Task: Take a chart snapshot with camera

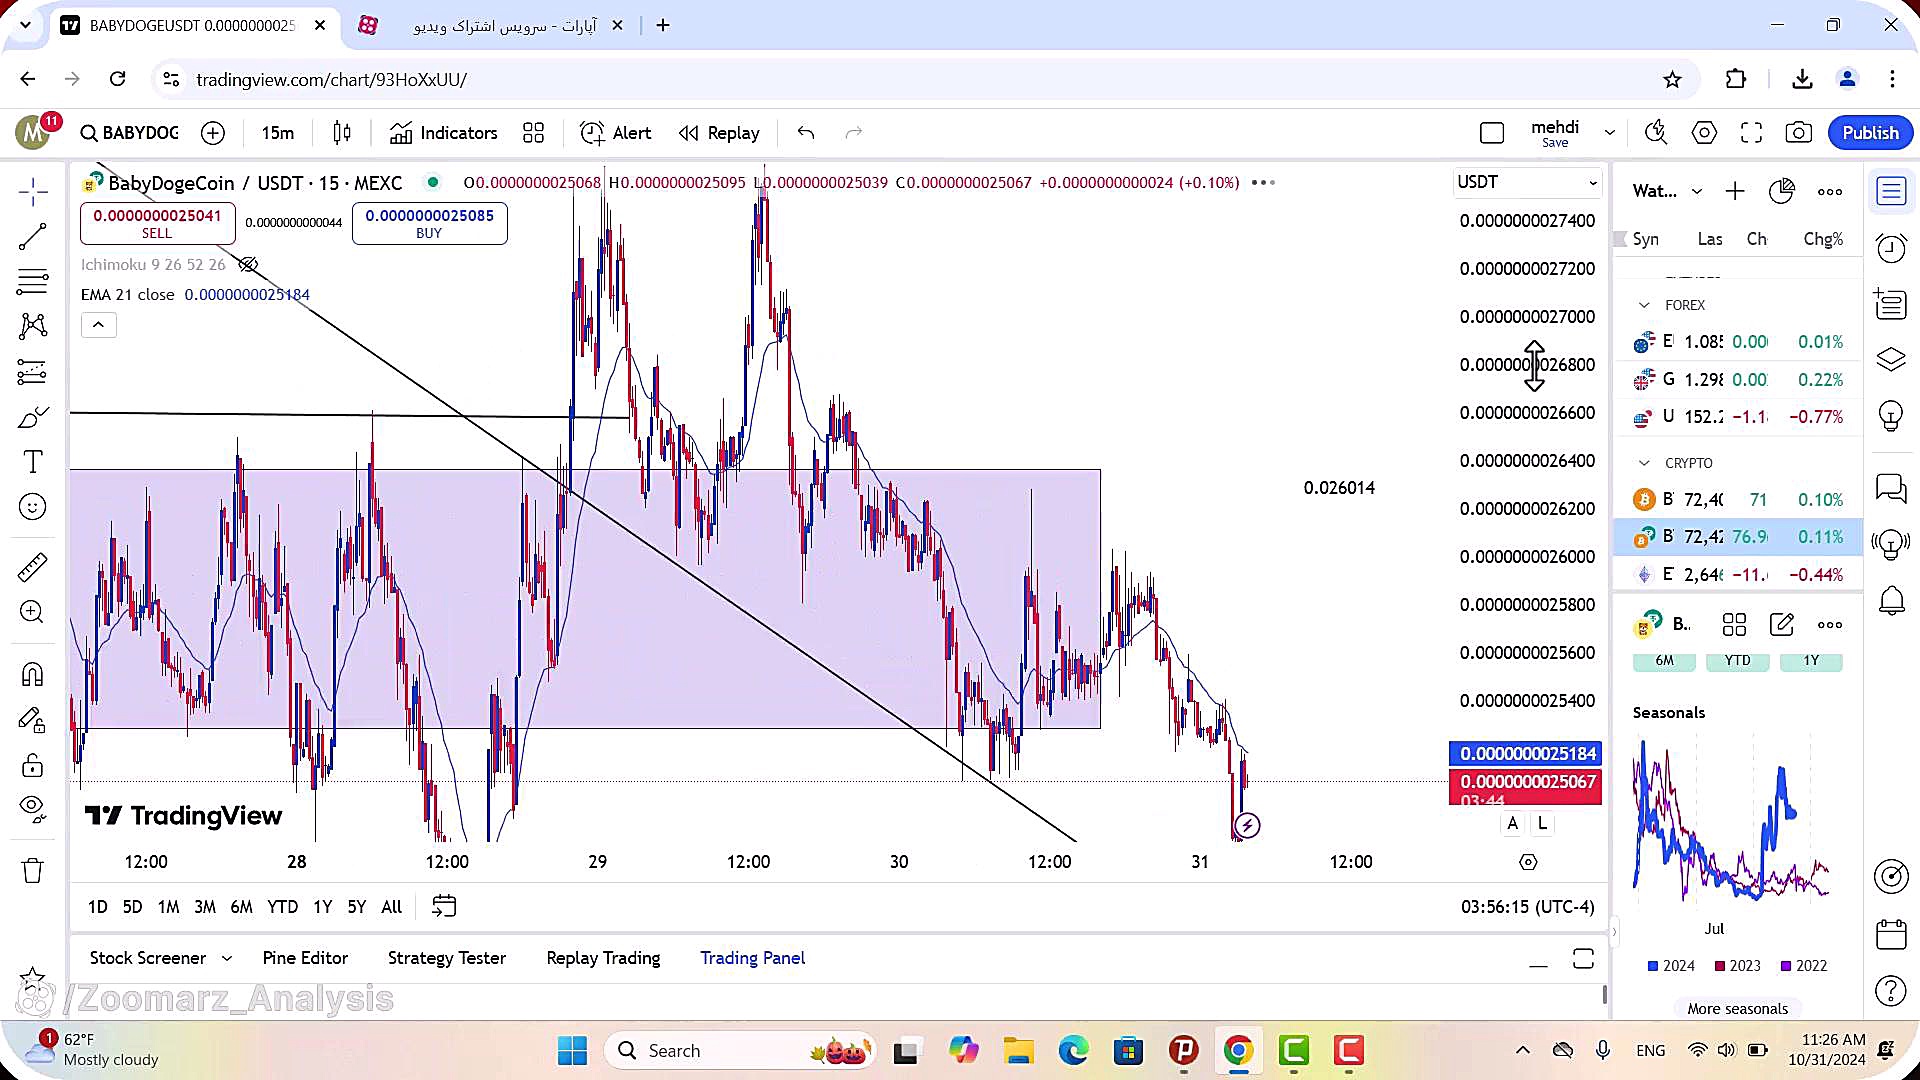Action: [x=1799, y=133]
